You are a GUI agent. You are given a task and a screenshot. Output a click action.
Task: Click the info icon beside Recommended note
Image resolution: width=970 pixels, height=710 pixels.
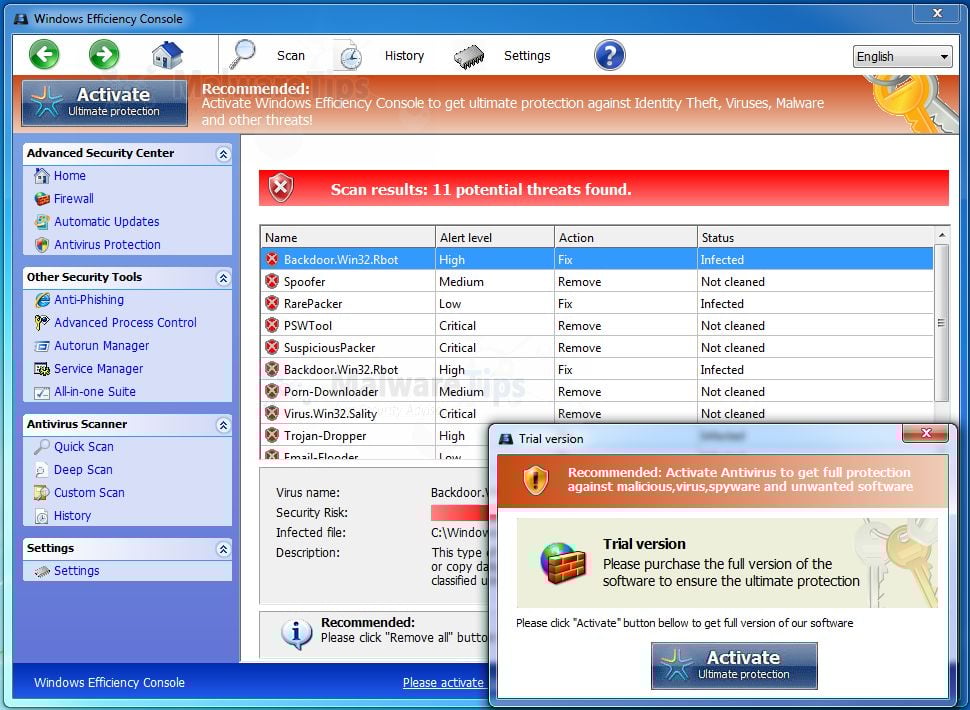coord(296,633)
